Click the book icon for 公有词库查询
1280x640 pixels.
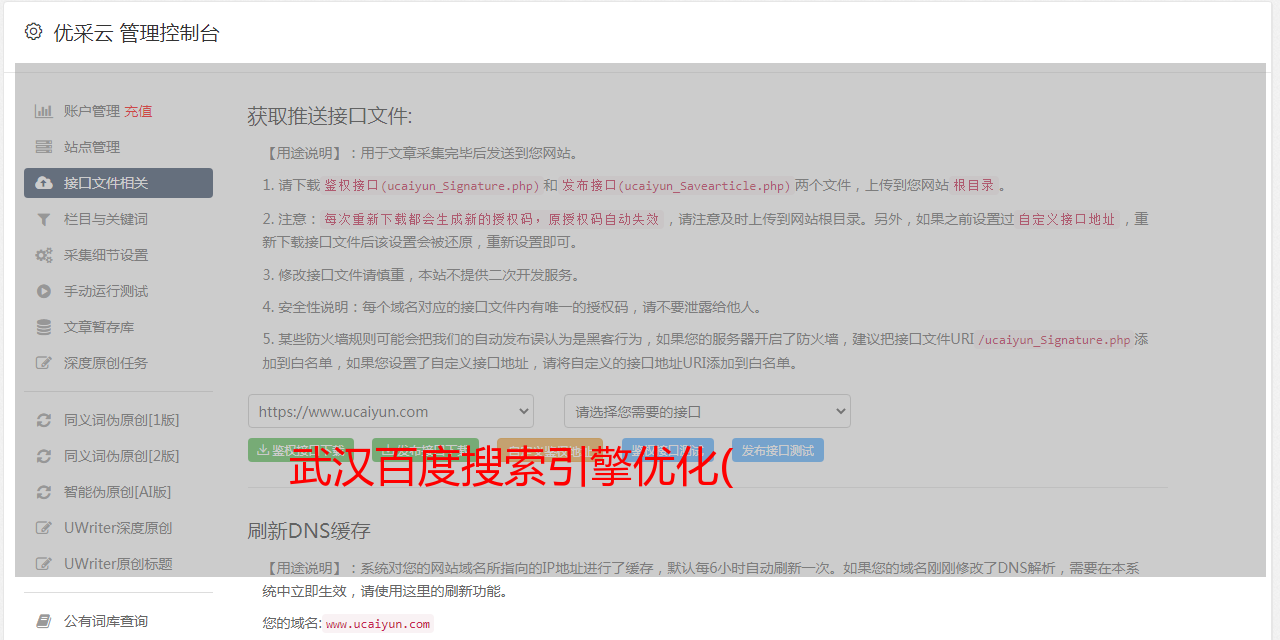(x=43, y=621)
